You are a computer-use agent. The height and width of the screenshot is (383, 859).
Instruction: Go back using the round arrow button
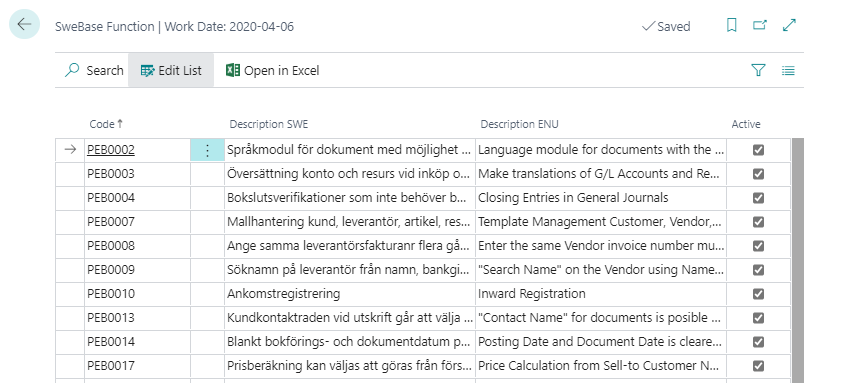click(24, 24)
